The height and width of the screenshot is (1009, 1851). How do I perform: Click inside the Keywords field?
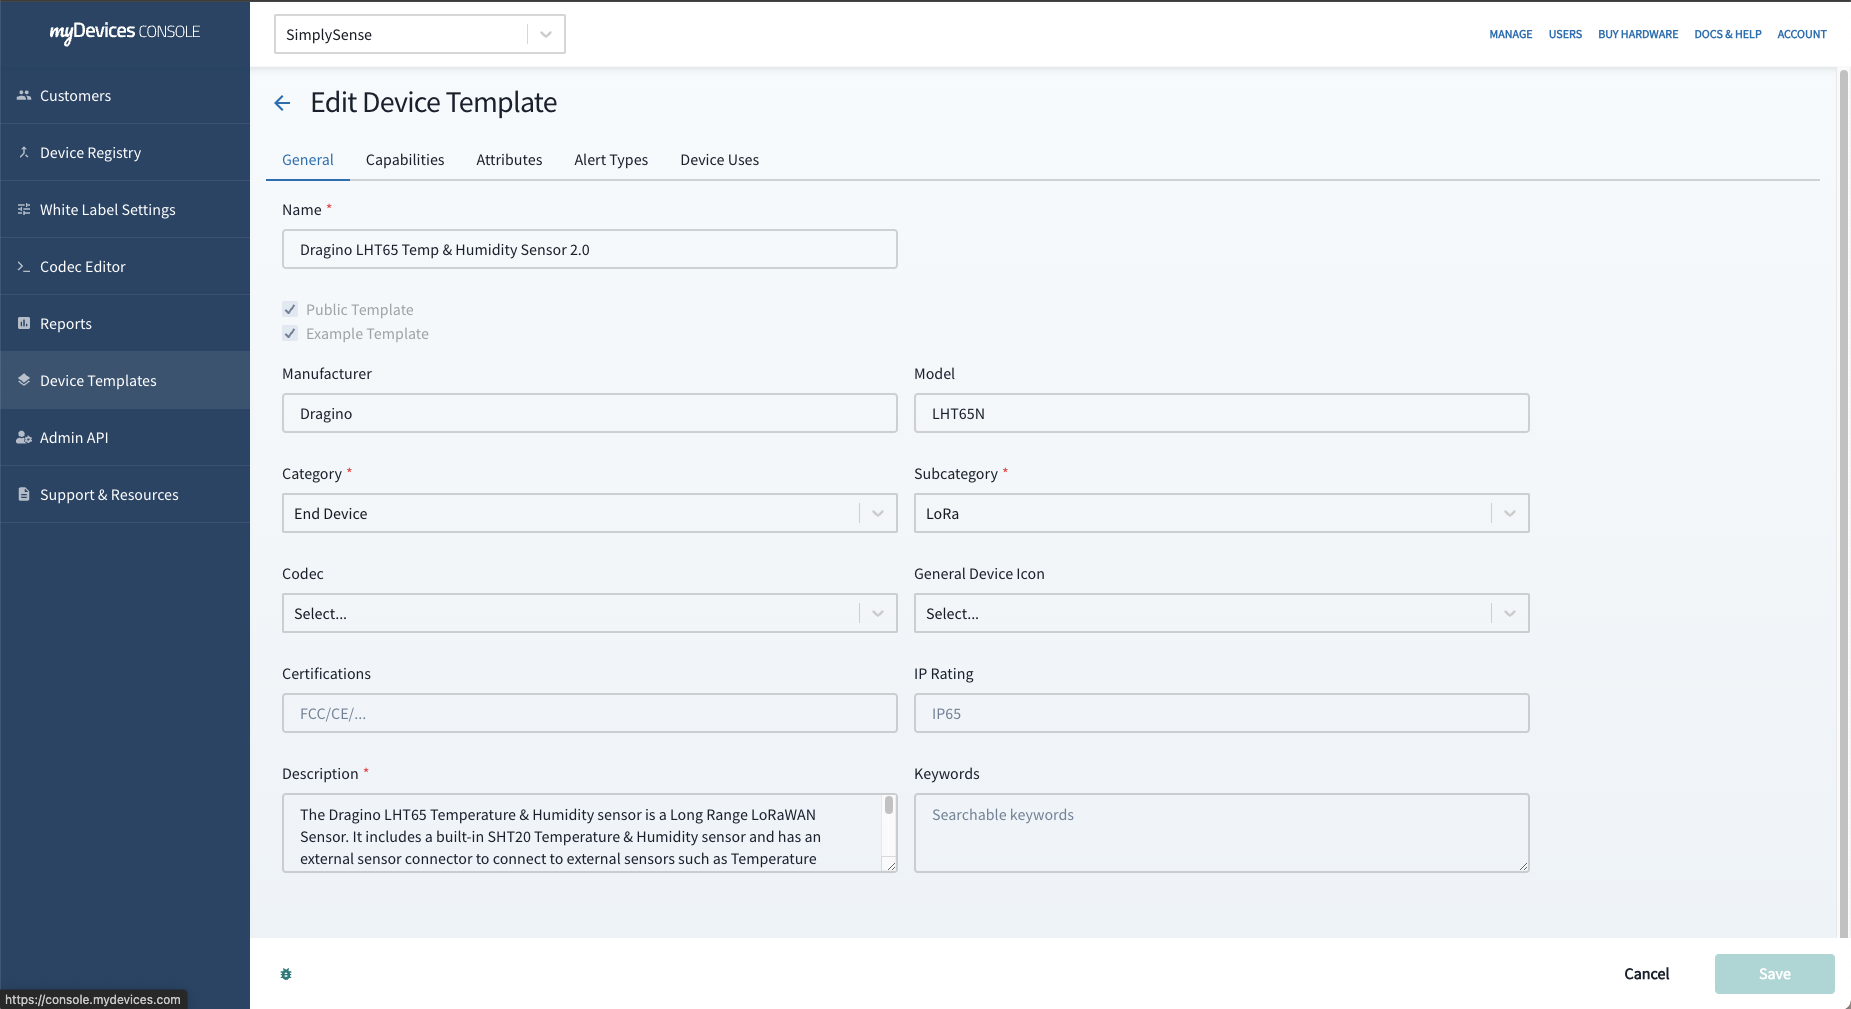(1220, 832)
